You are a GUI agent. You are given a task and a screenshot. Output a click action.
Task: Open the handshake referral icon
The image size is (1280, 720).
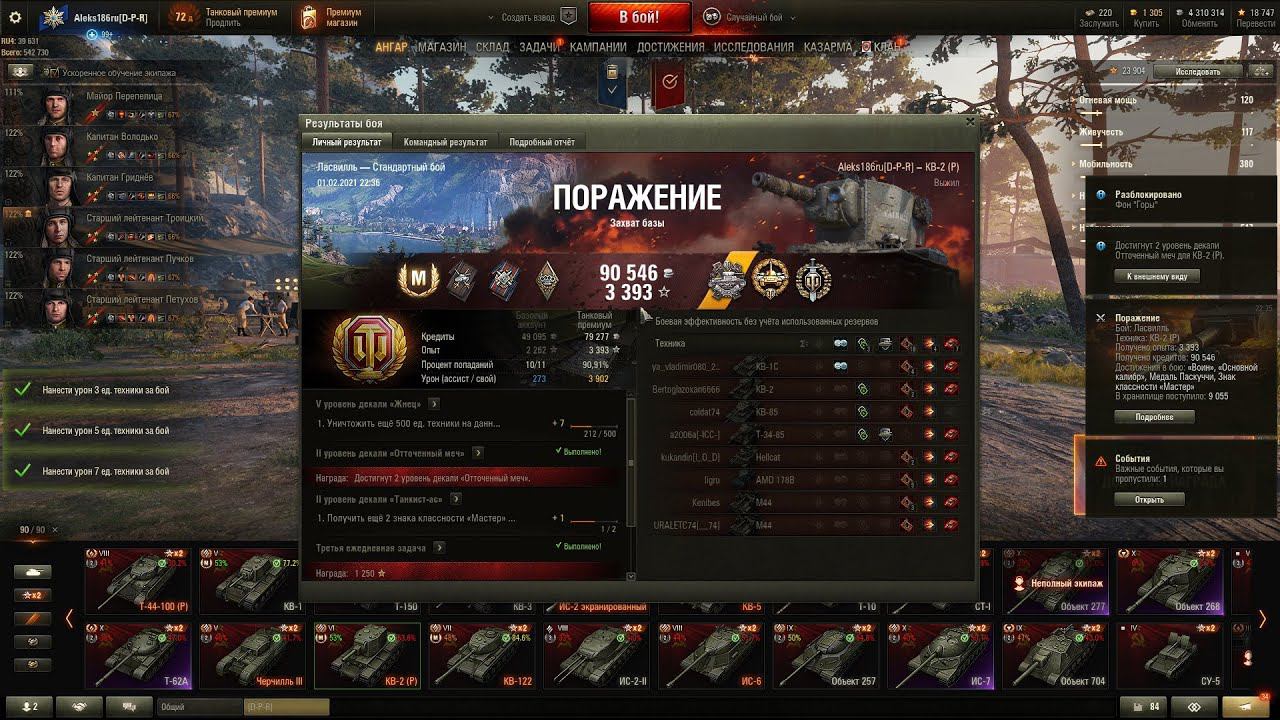(79, 706)
